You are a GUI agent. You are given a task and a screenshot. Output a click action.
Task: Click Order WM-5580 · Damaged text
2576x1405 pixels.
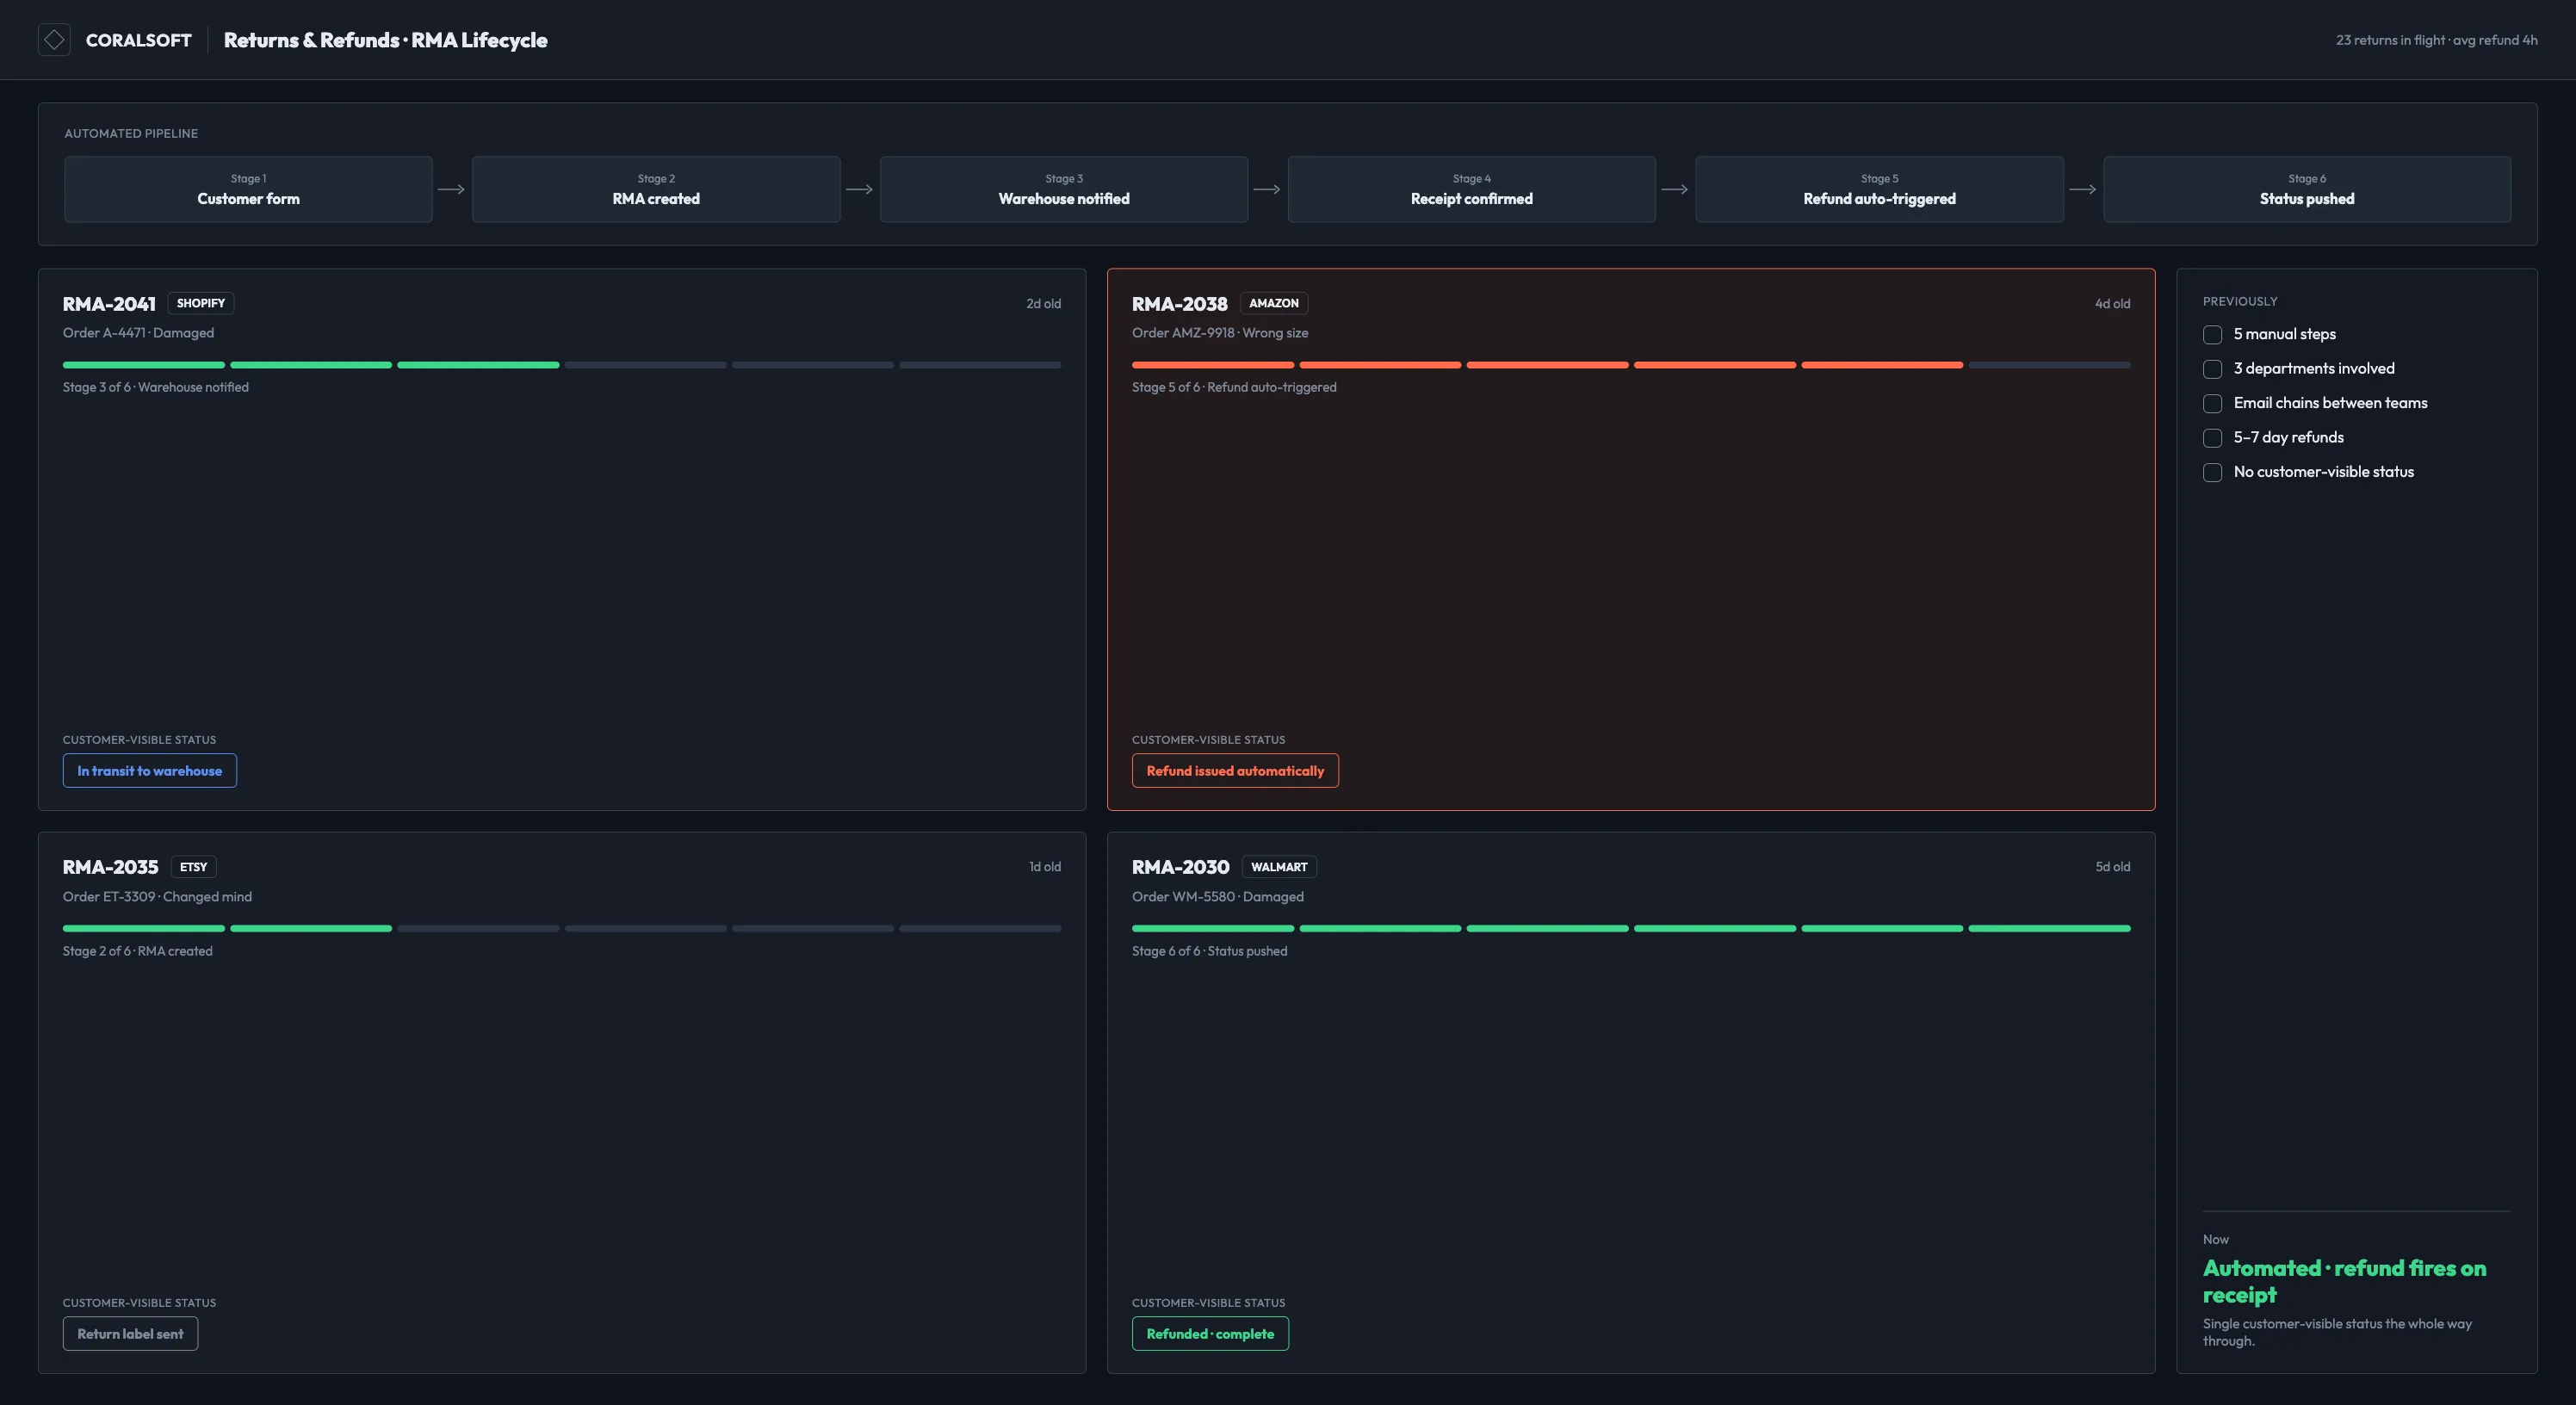coord(1218,896)
